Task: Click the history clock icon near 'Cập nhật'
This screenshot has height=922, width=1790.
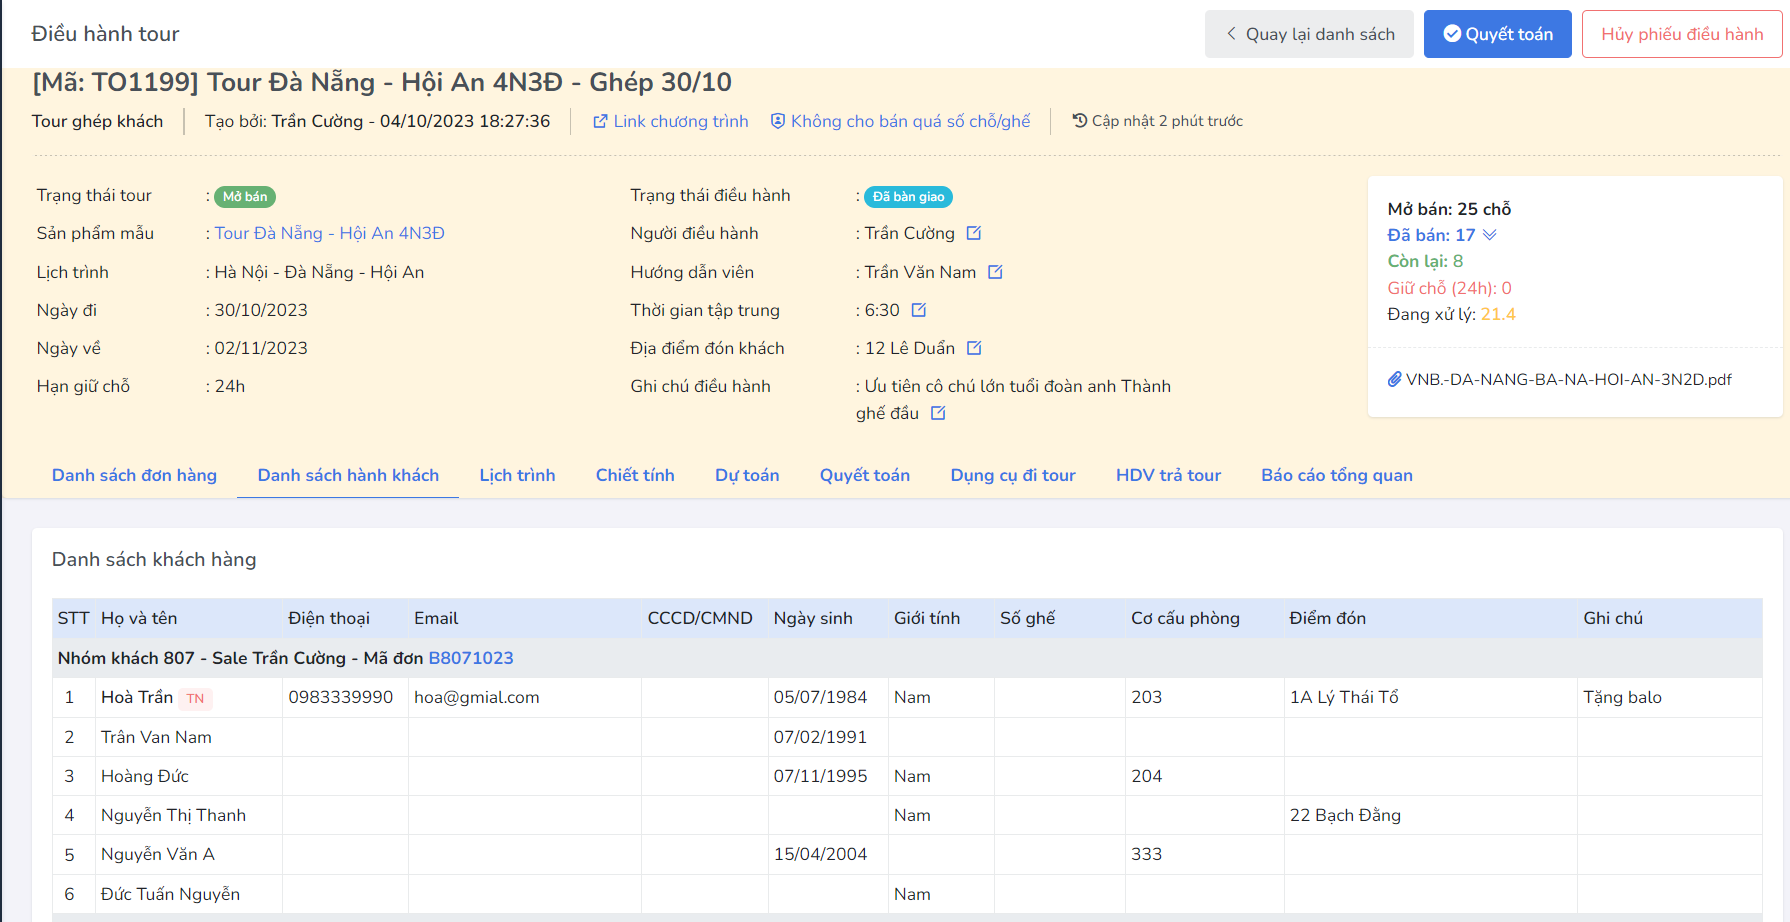Action: click(1079, 120)
